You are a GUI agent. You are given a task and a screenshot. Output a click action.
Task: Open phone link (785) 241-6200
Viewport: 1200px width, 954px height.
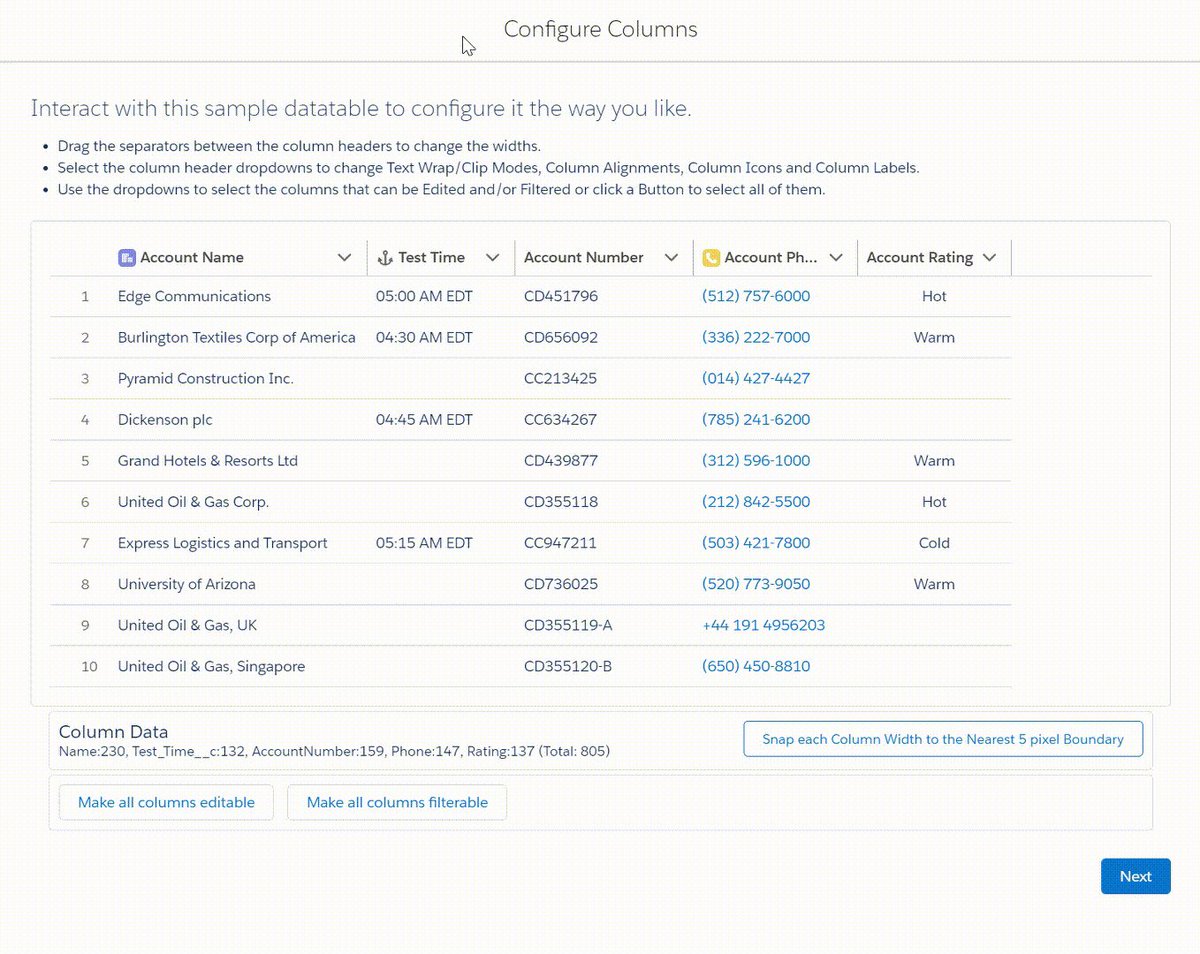pyautogui.click(x=756, y=419)
